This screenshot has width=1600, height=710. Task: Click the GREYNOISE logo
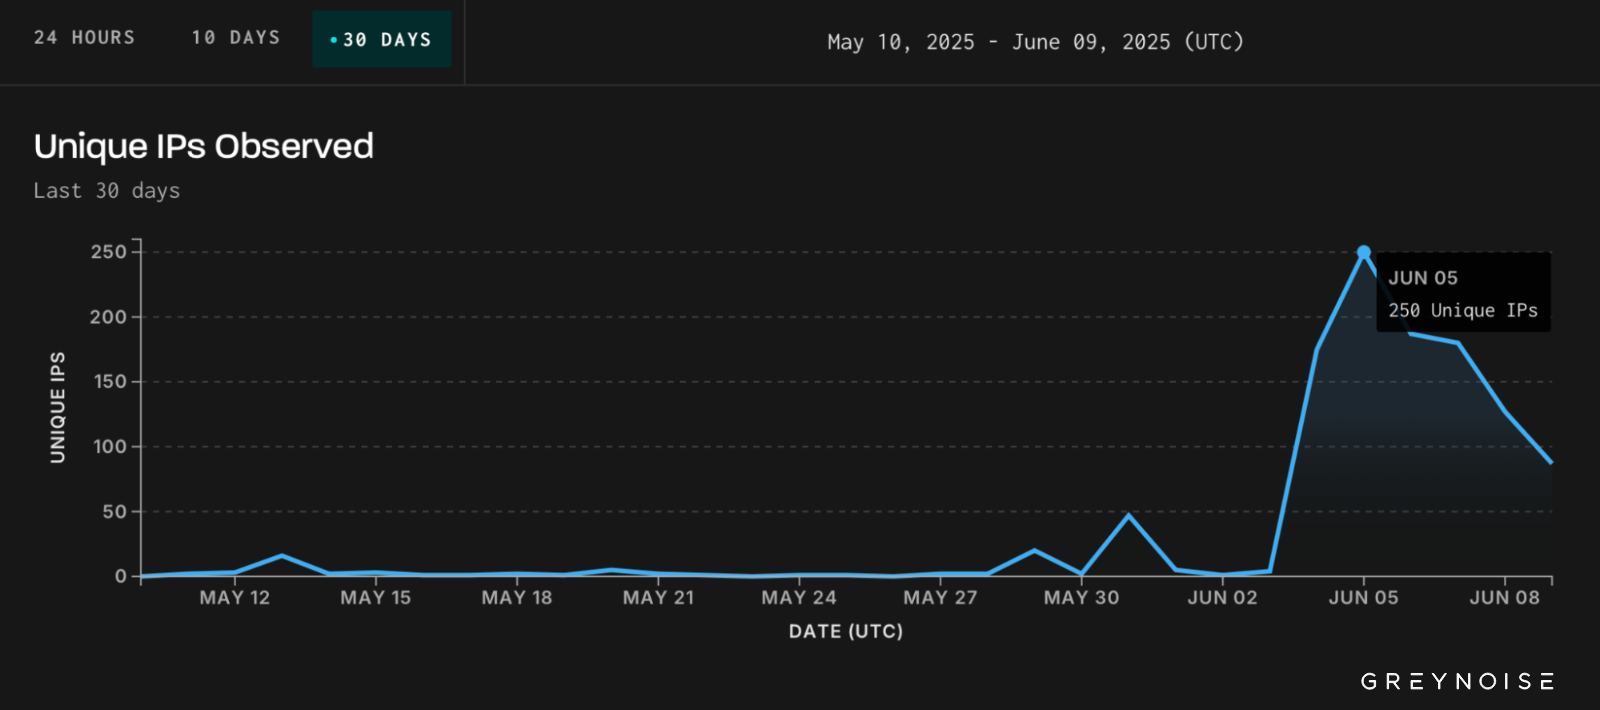pos(1457,682)
